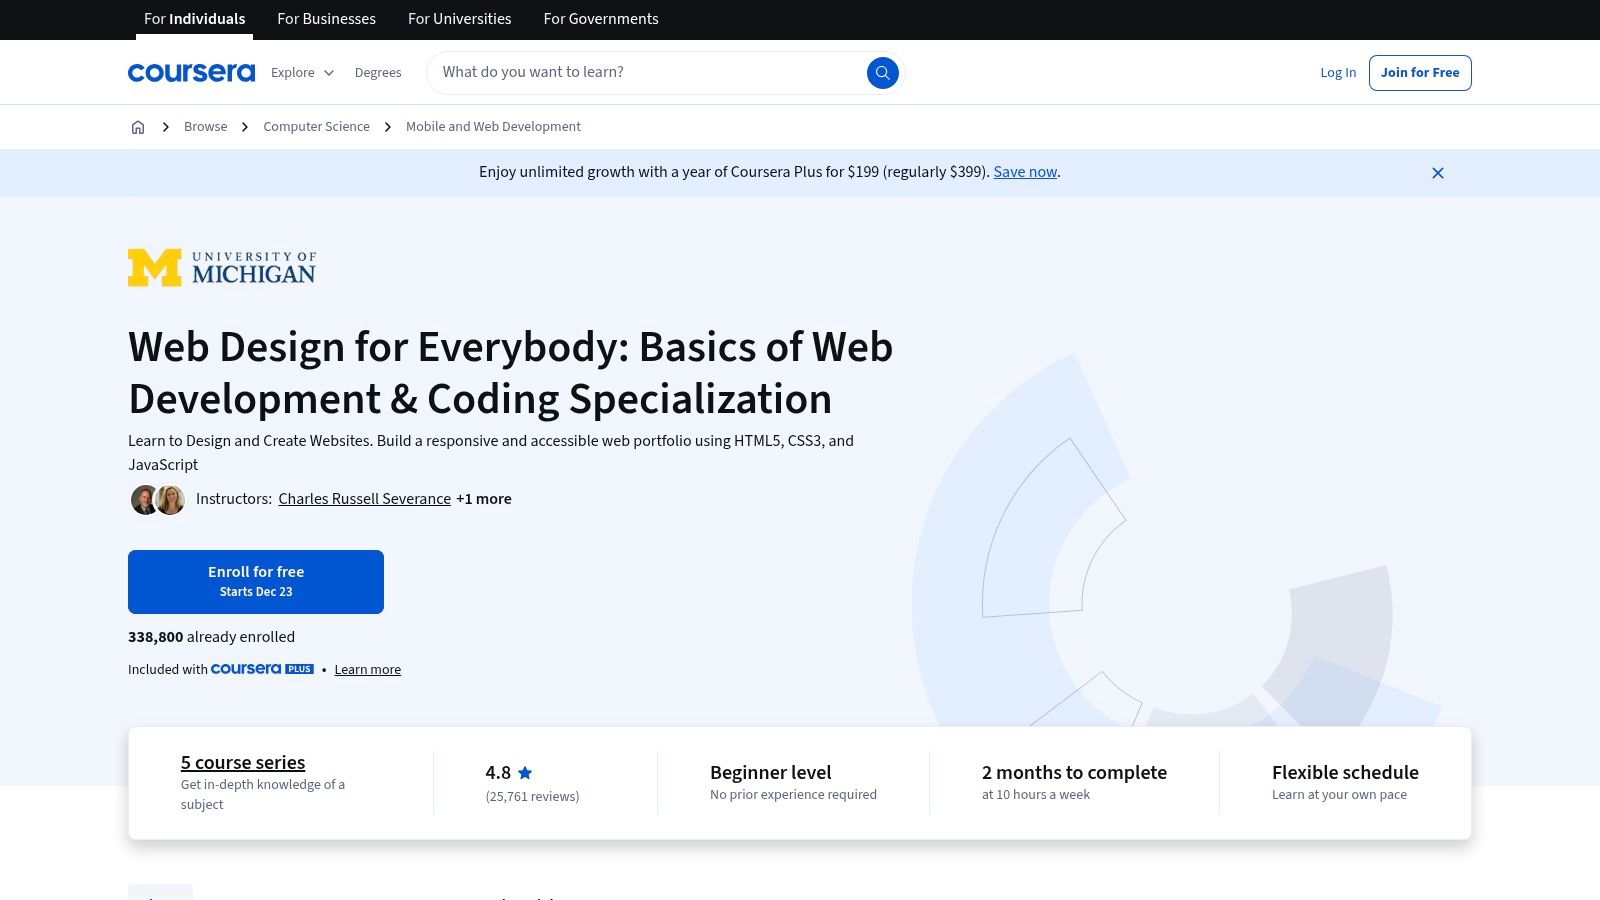Open the Save now link
The width and height of the screenshot is (1600, 900).
[x=1024, y=172]
